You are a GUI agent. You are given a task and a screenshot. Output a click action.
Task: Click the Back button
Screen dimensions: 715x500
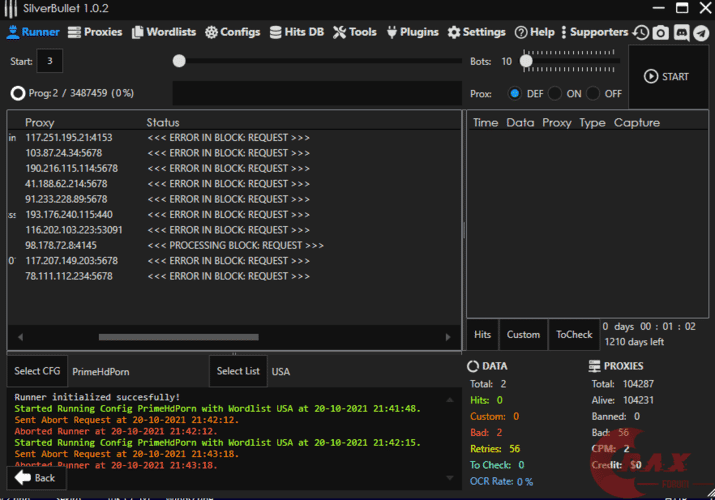click(x=36, y=478)
